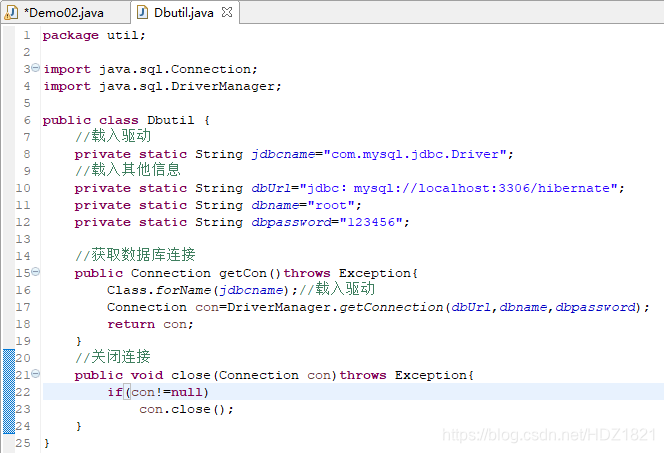Click class name 'Dbutil' on line 6
This screenshot has height=453, width=664.
pyautogui.click(x=171, y=120)
